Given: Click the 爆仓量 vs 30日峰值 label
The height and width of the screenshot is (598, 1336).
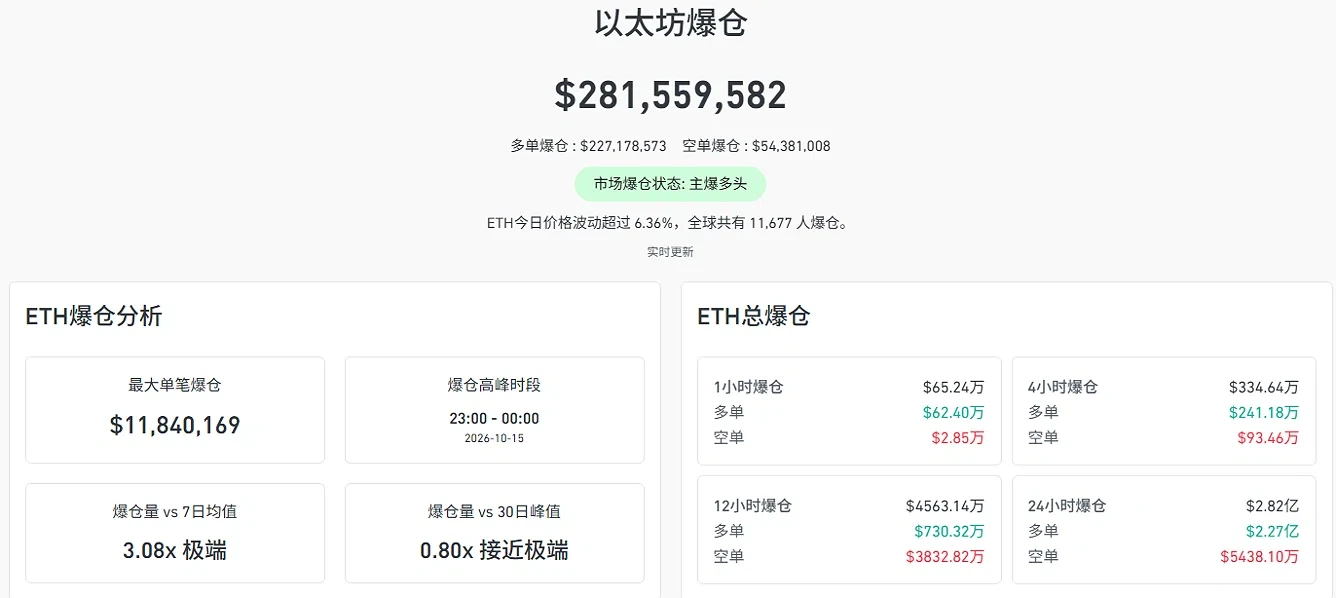Looking at the screenshot, I should (494, 511).
